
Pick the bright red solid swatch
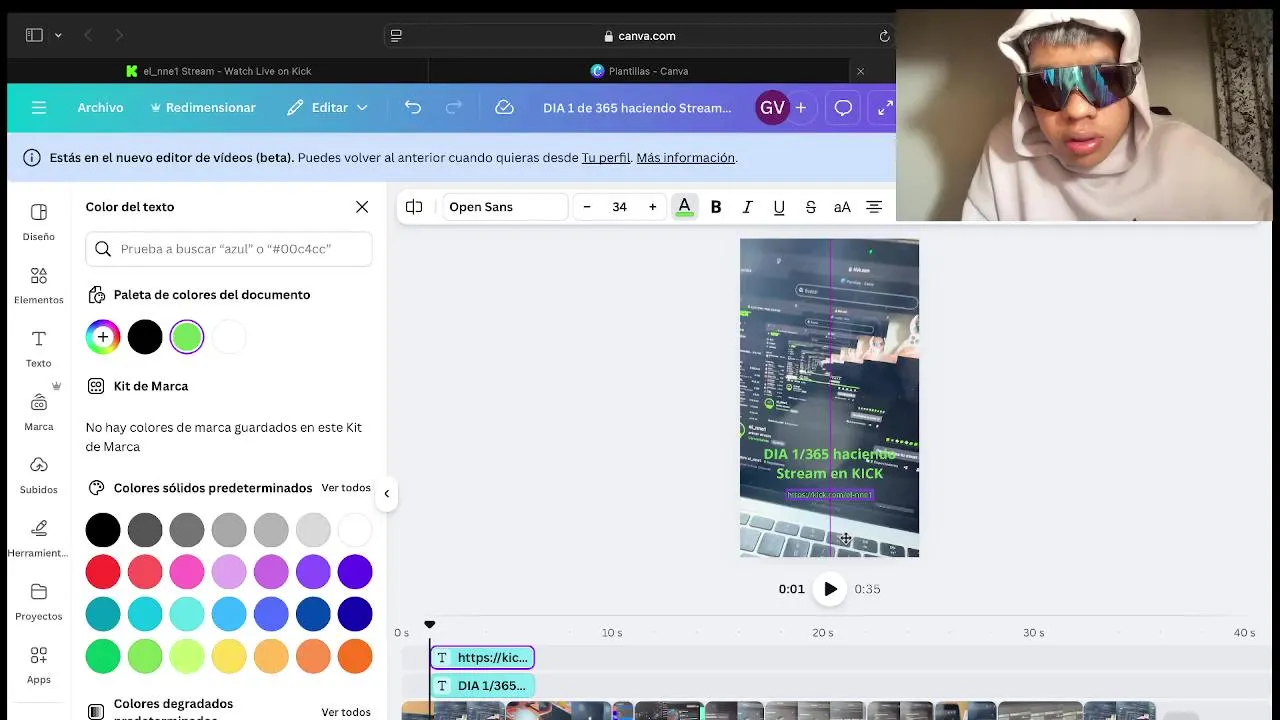pyautogui.click(x=103, y=572)
